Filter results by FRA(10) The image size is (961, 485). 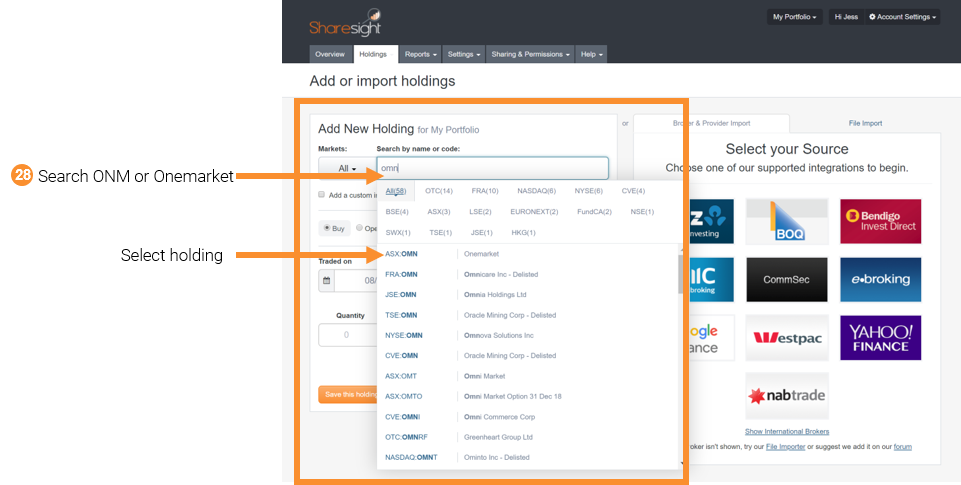tap(485, 191)
